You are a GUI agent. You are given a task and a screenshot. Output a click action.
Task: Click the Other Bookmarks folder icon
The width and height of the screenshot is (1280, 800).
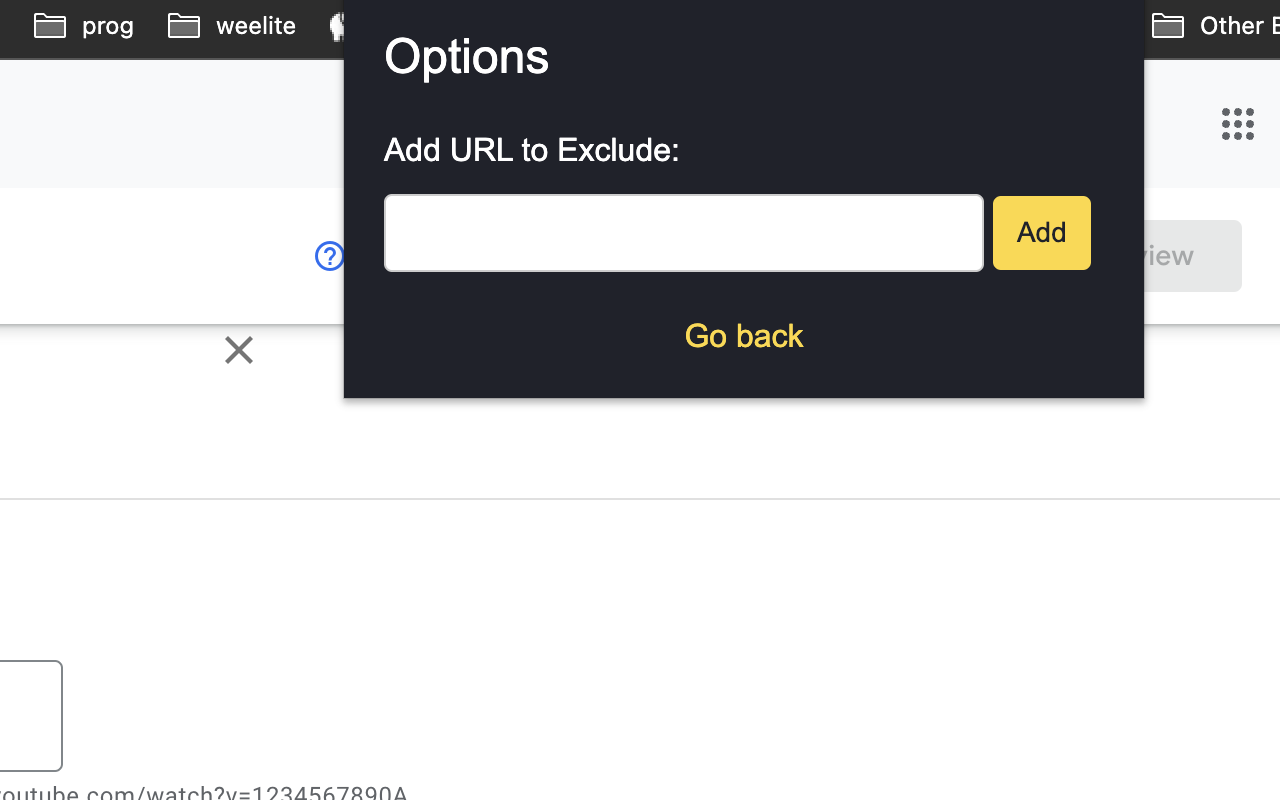tap(1168, 25)
